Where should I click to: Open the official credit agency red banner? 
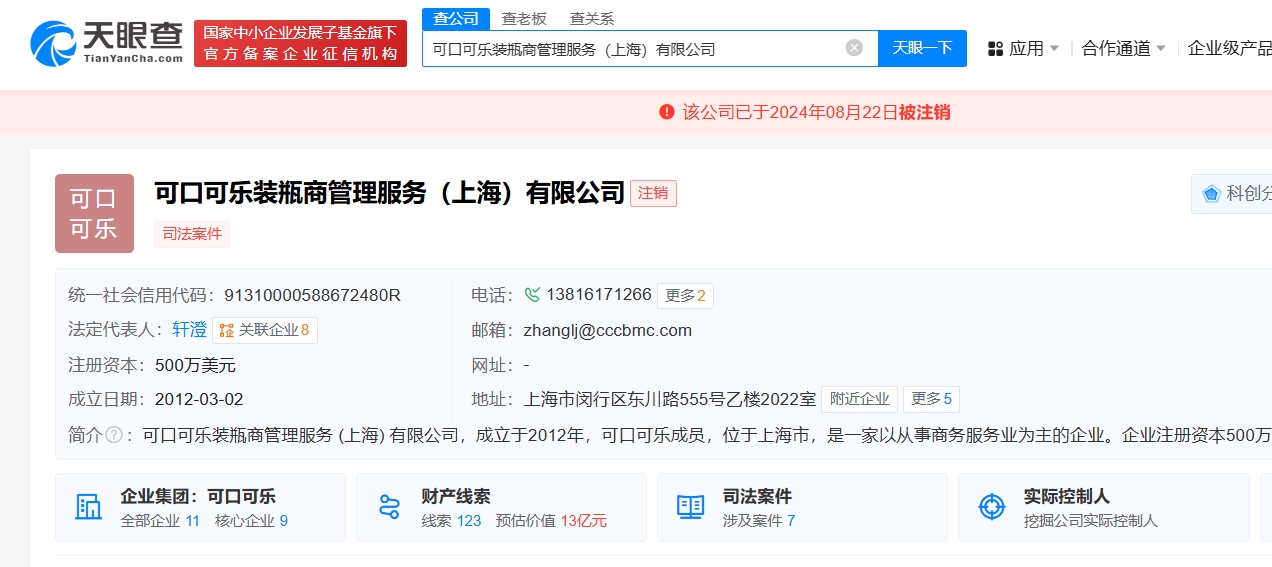(300, 44)
